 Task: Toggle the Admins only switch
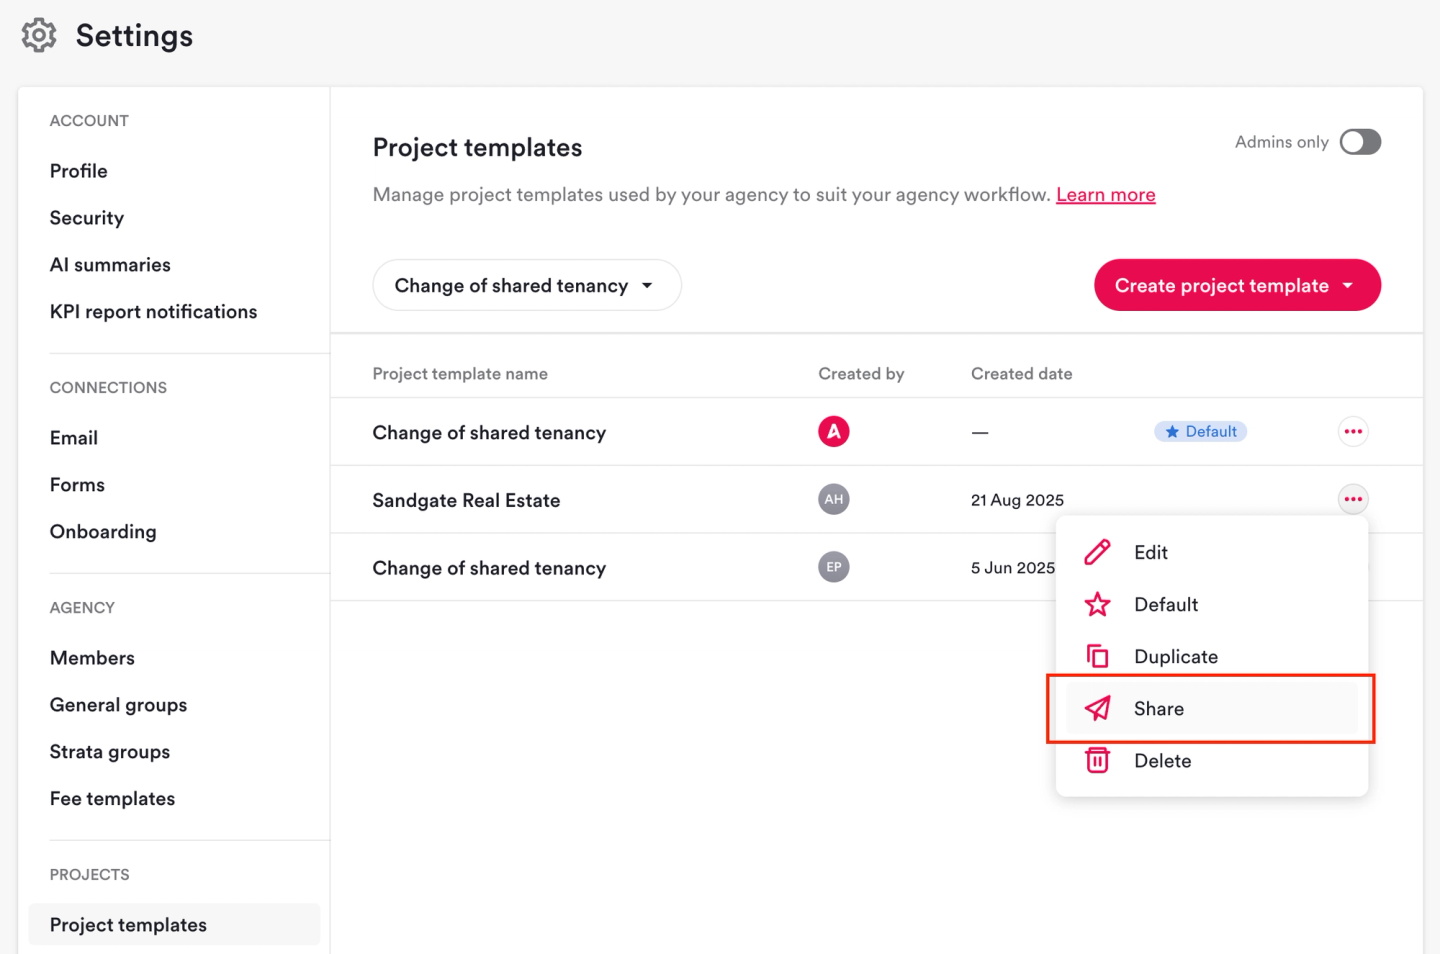point(1359,142)
